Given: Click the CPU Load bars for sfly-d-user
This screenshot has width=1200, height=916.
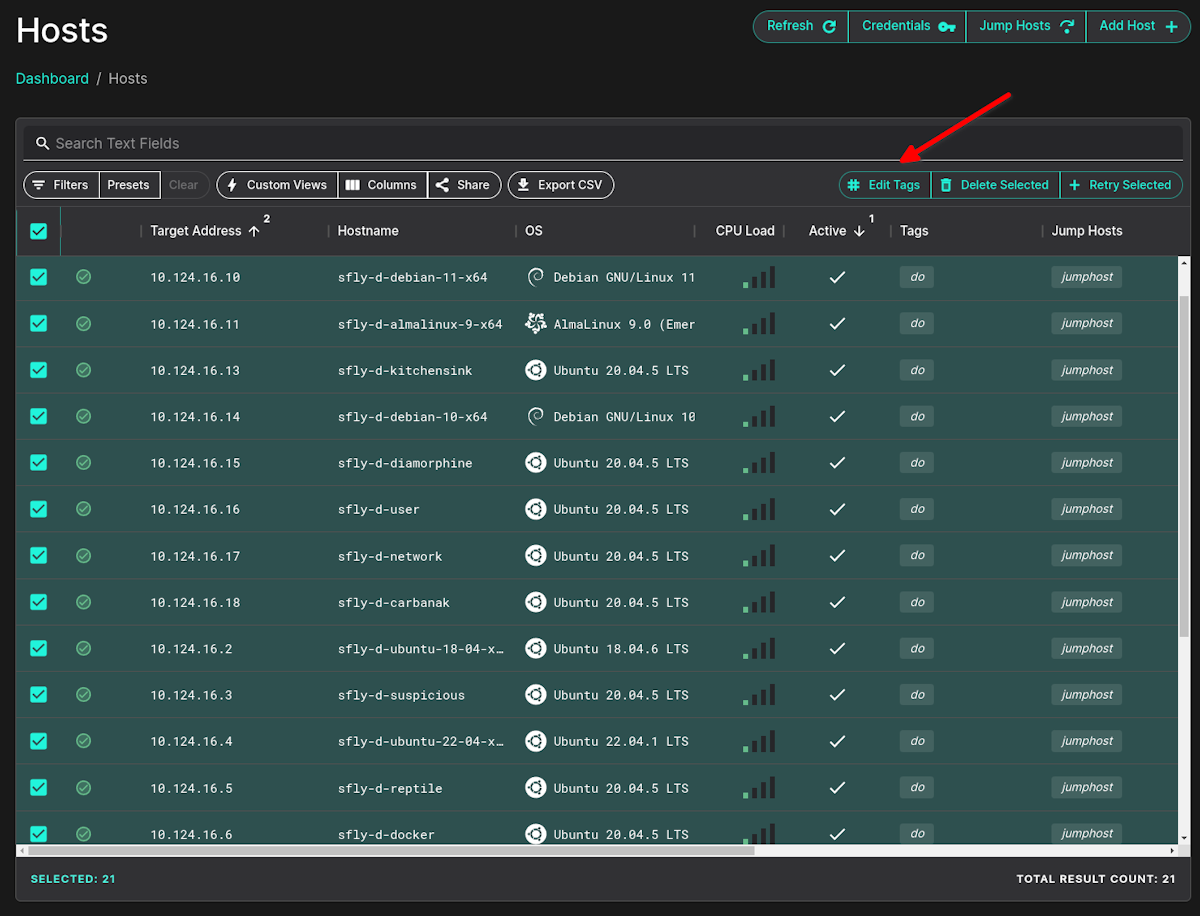Looking at the screenshot, I should [758, 509].
